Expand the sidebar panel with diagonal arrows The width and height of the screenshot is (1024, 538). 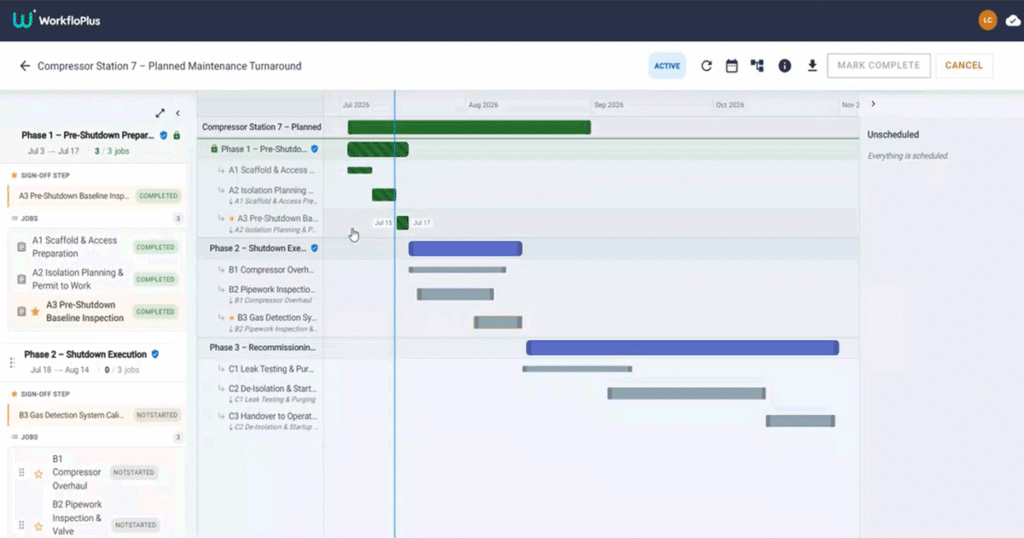tap(160, 113)
